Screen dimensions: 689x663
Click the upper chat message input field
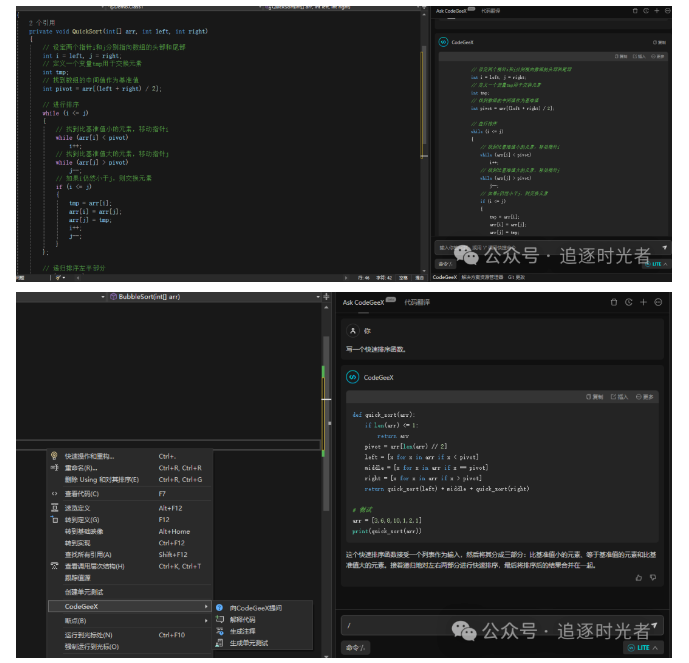click(551, 248)
